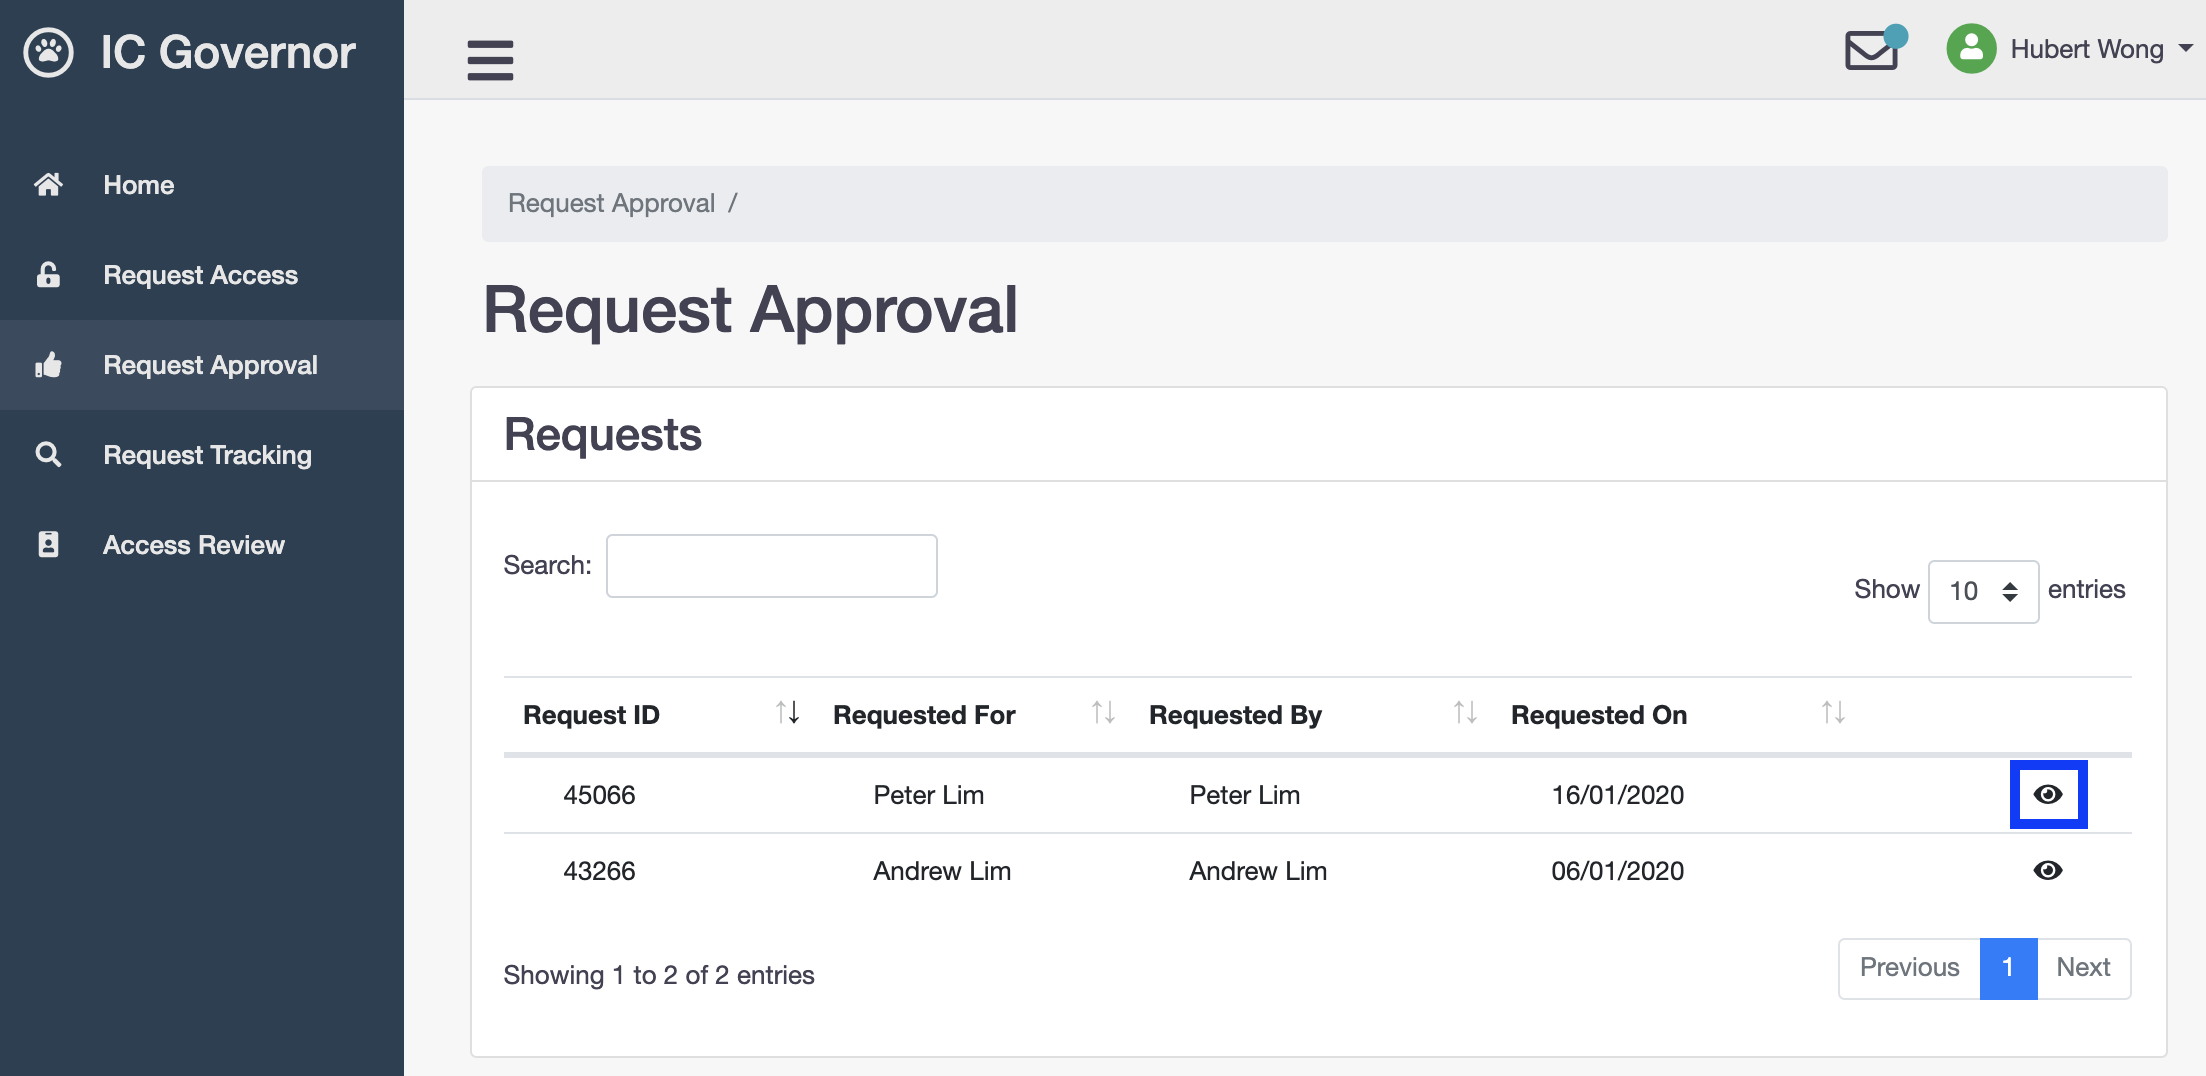Viewport: 2206px width, 1076px height.
Task: Click the Request Access unlock icon
Action: click(x=48, y=275)
